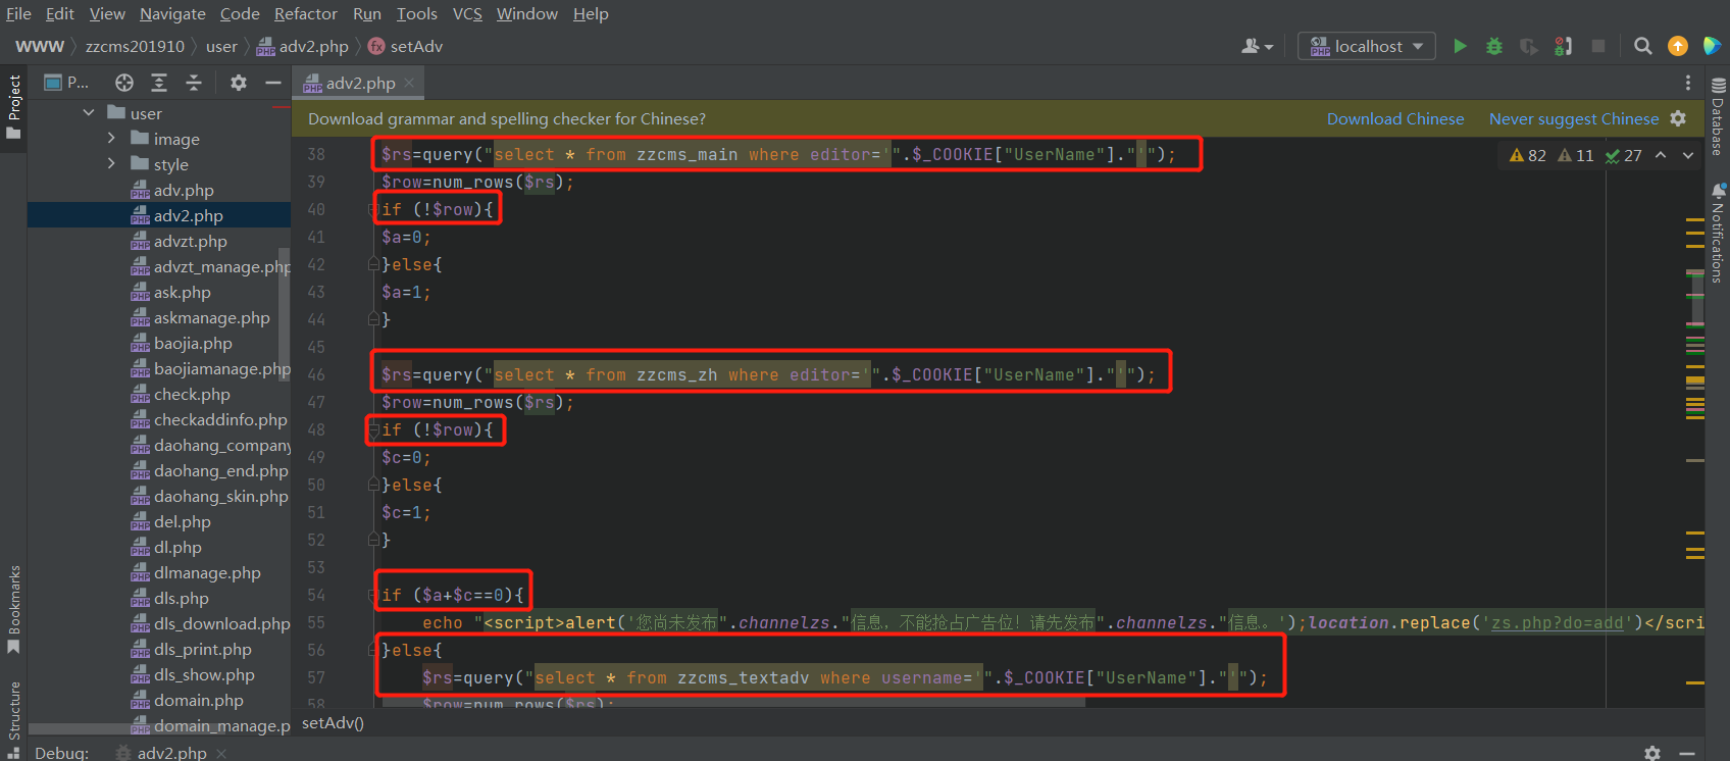The width and height of the screenshot is (1731, 762).
Task: Click Never suggest Chinese link
Action: pos(1573,119)
